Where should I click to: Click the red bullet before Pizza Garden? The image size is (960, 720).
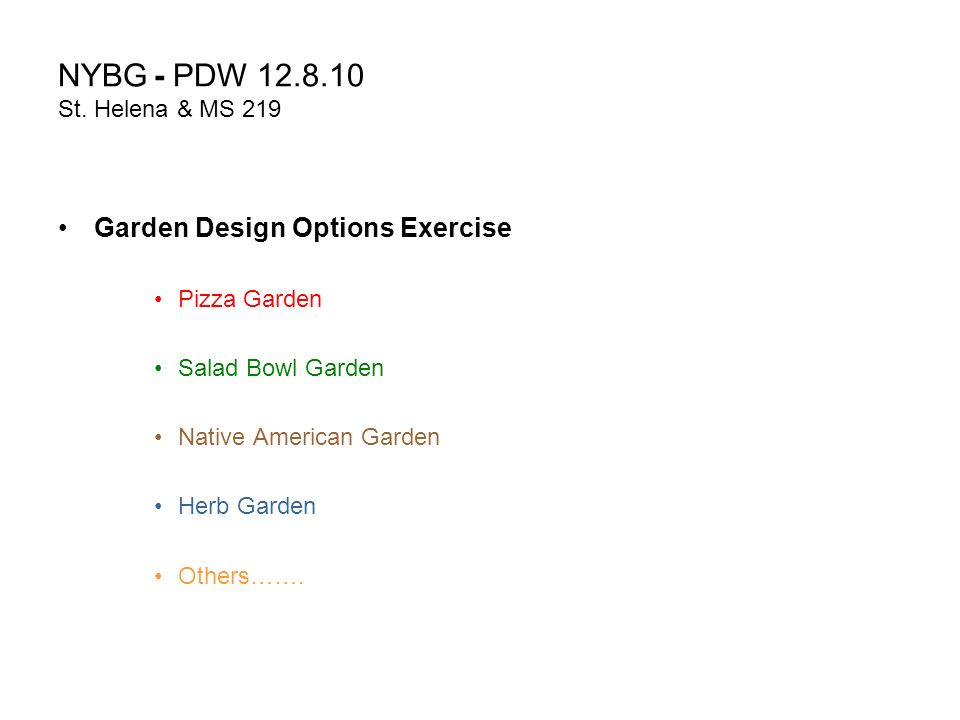tap(159, 299)
